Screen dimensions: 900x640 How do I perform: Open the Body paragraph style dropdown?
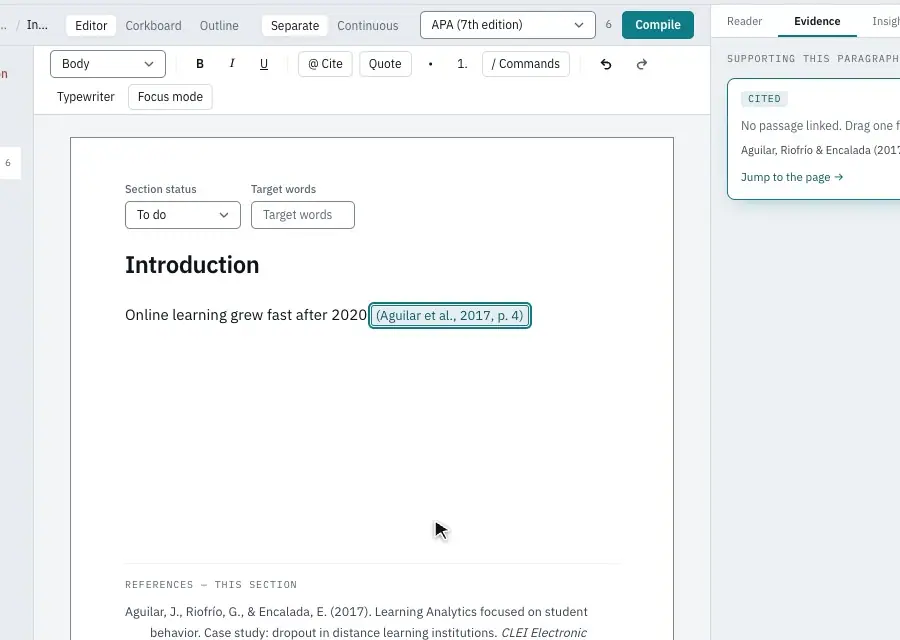point(108,64)
